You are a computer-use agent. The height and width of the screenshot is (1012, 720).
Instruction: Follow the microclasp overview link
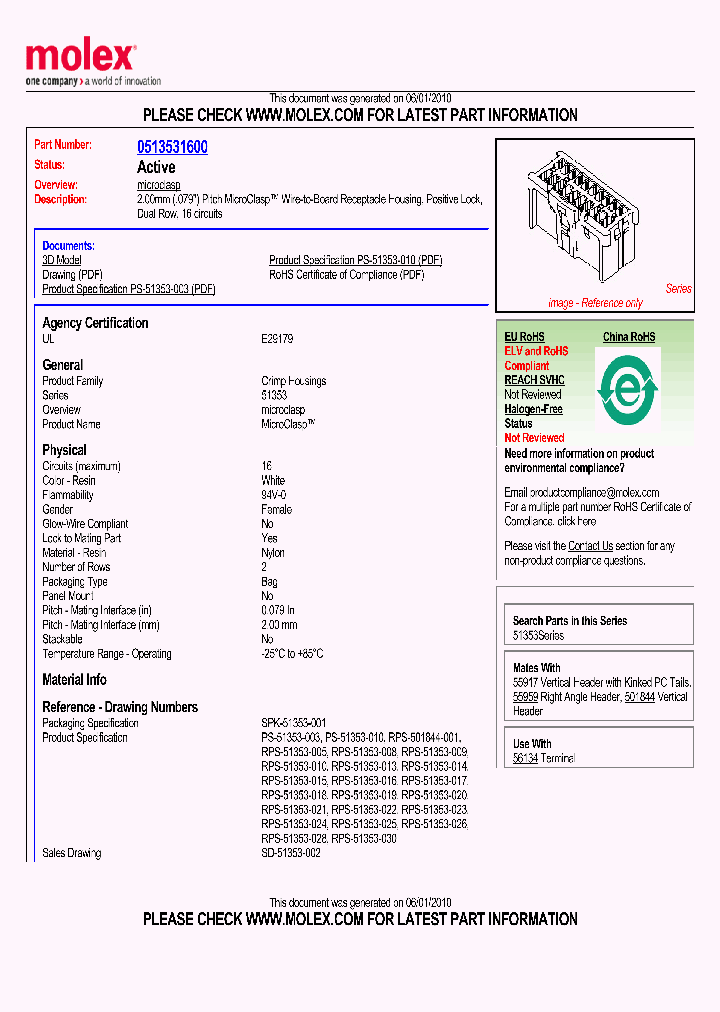pyautogui.click(x=158, y=186)
